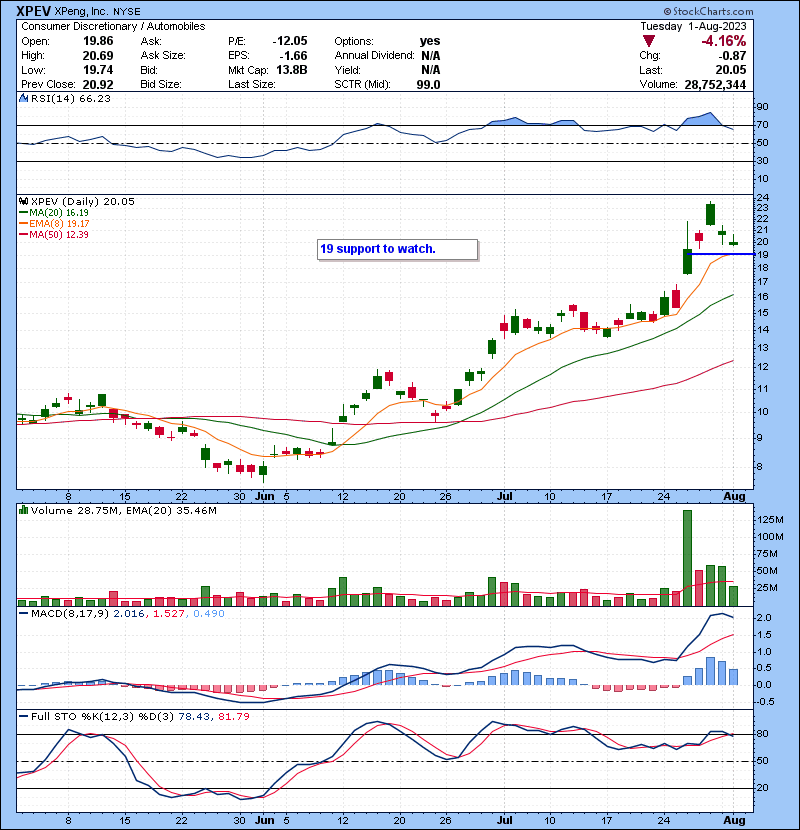Screen dimensions: 800x830
Task: Click the RSI(14) 66.23 label
Action: click(x=70, y=98)
